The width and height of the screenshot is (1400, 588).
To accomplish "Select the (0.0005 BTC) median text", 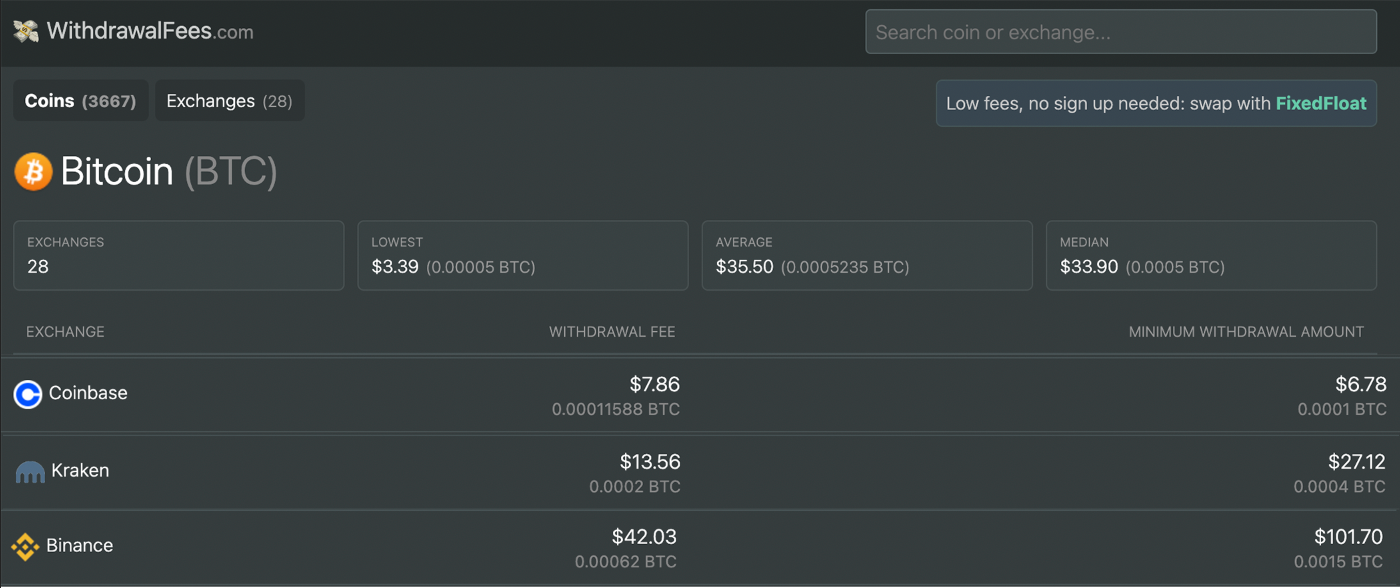I will point(1175,268).
